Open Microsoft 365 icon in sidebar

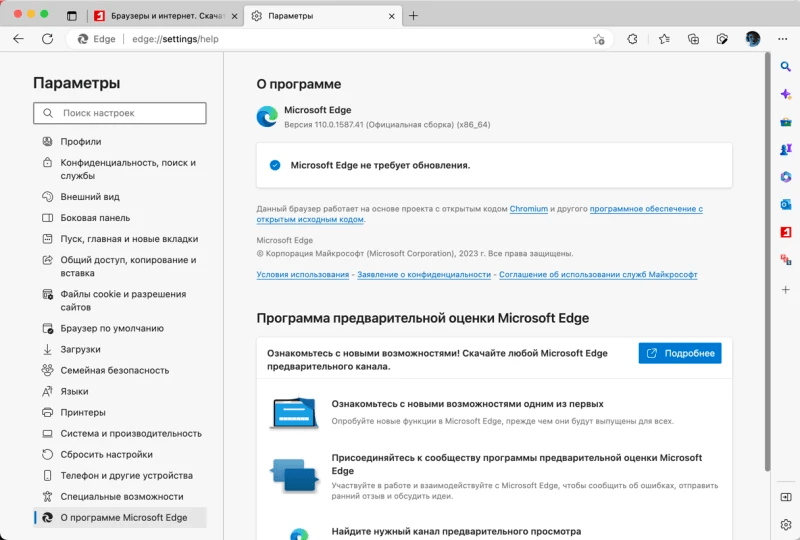(786, 176)
